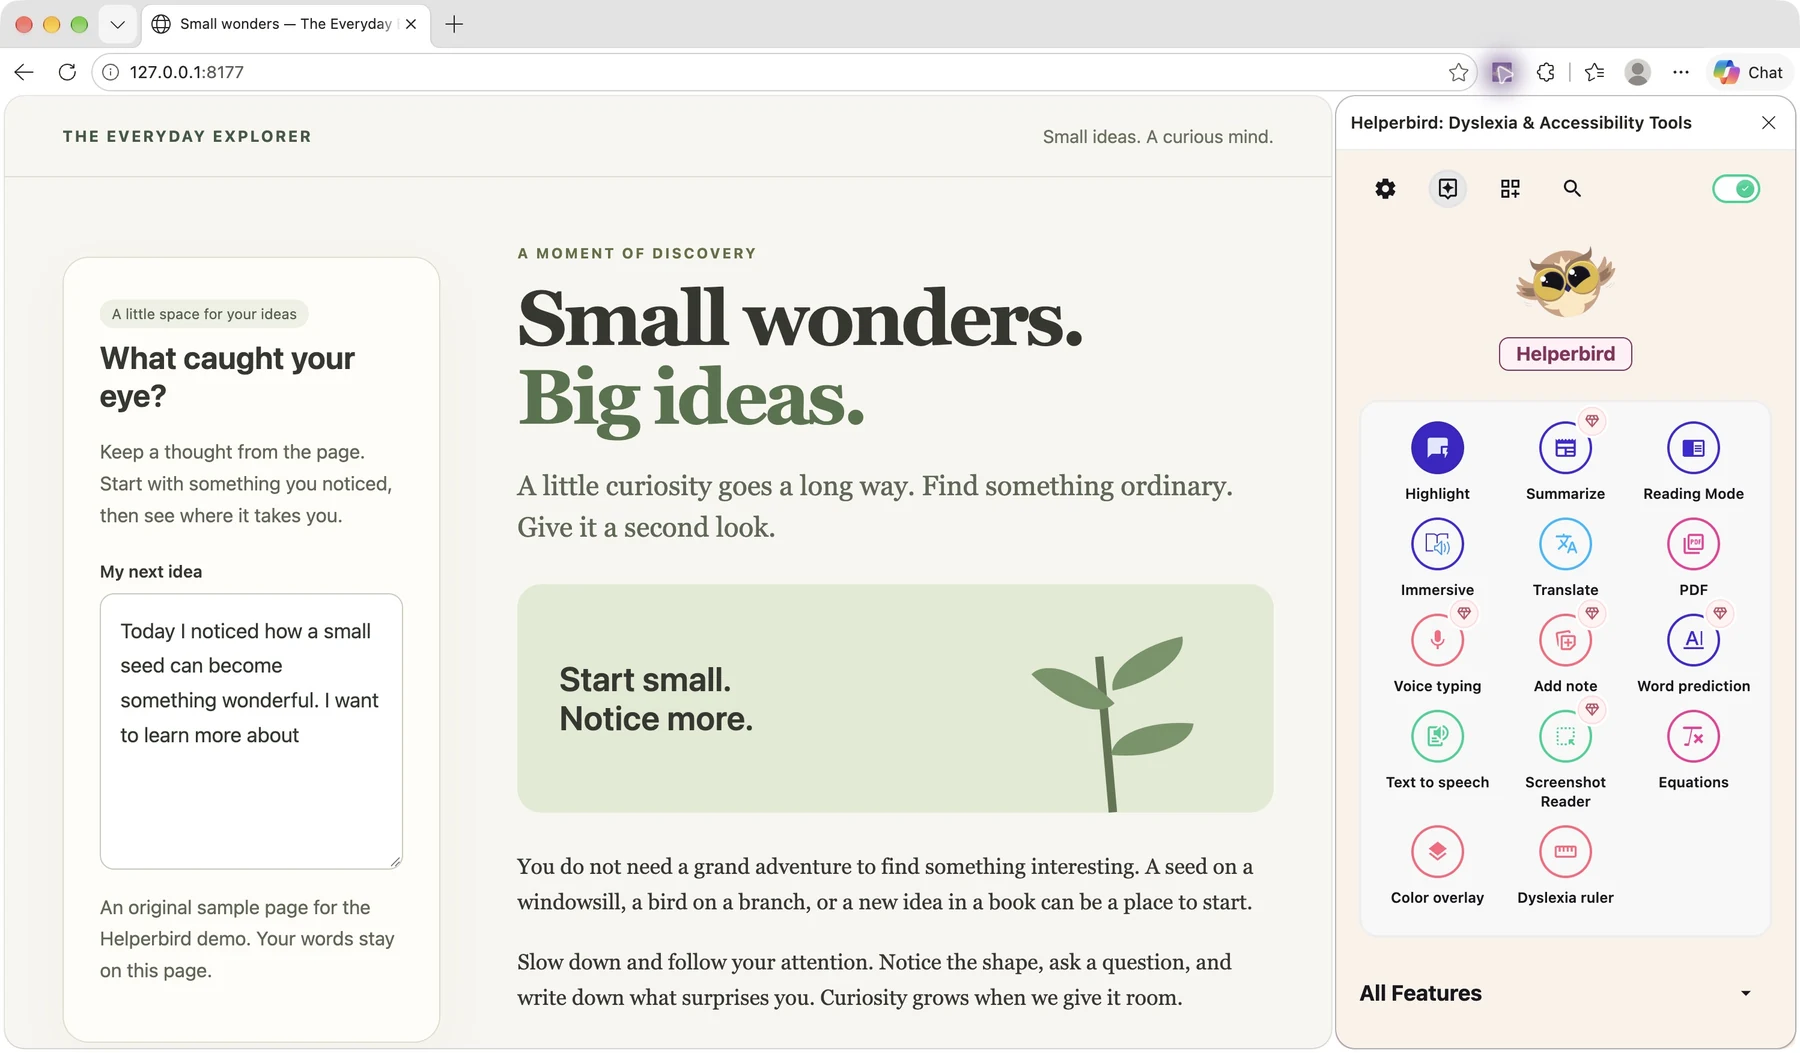
Task: Start Voice typing
Action: tap(1437, 640)
